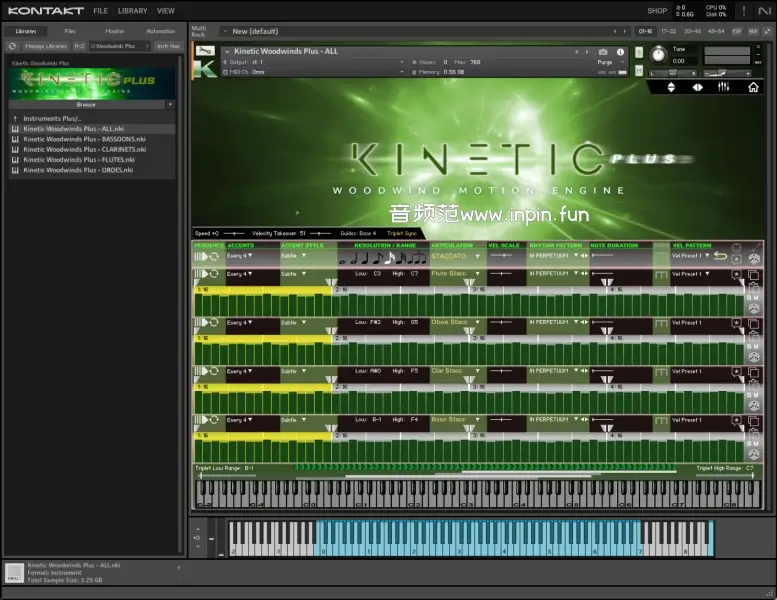Image resolution: width=777 pixels, height=600 pixels.
Task: Toggle the Triplet Sync option
Action: coord(402,233)
